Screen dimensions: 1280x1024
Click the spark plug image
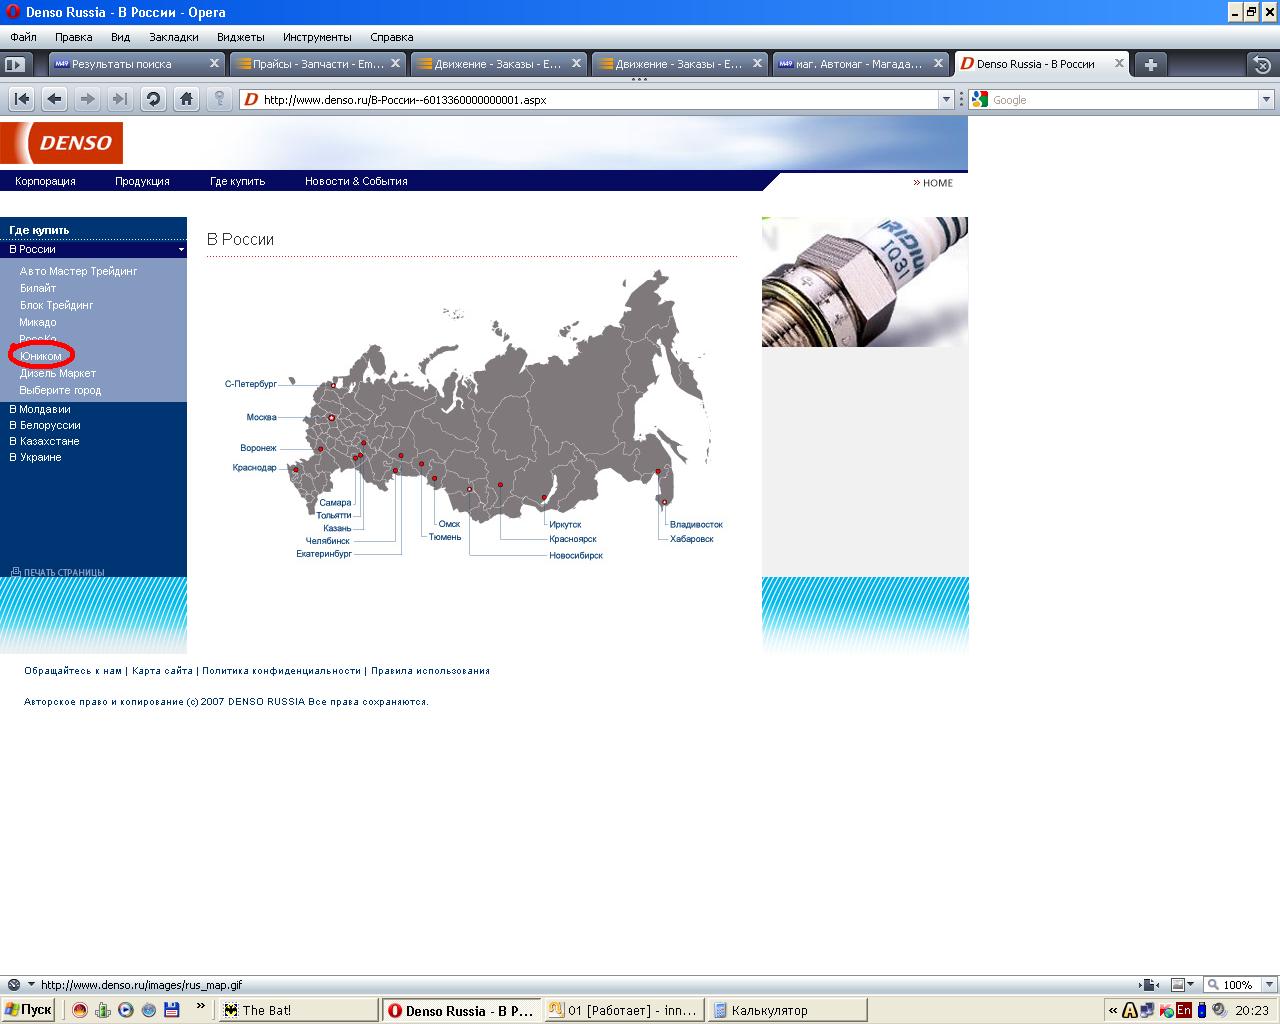click(x=864, y=282)
